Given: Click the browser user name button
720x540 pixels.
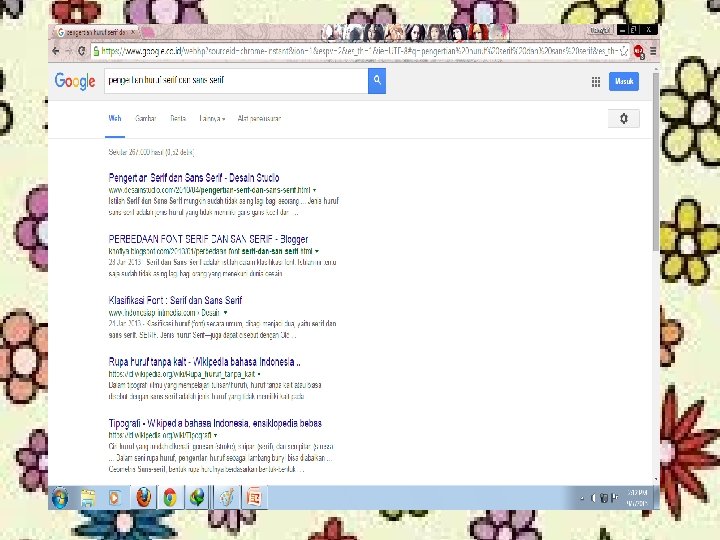Looking at the screenshot, I should click(601, 30).
